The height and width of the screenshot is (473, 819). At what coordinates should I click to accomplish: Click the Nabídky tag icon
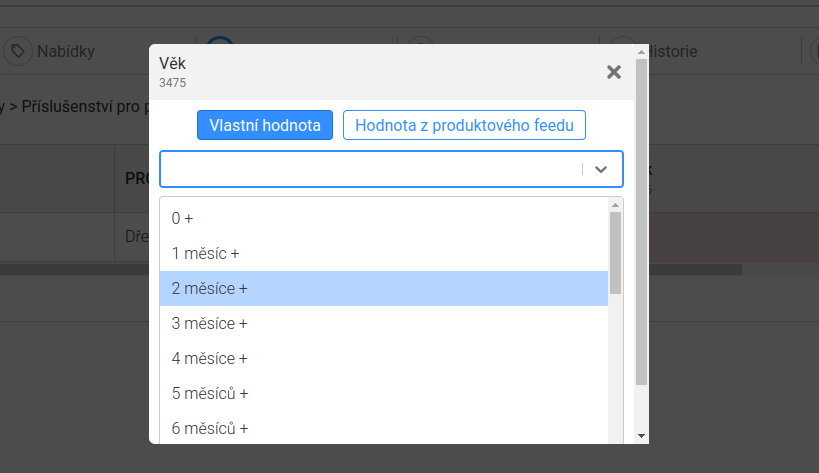[18, 51]
